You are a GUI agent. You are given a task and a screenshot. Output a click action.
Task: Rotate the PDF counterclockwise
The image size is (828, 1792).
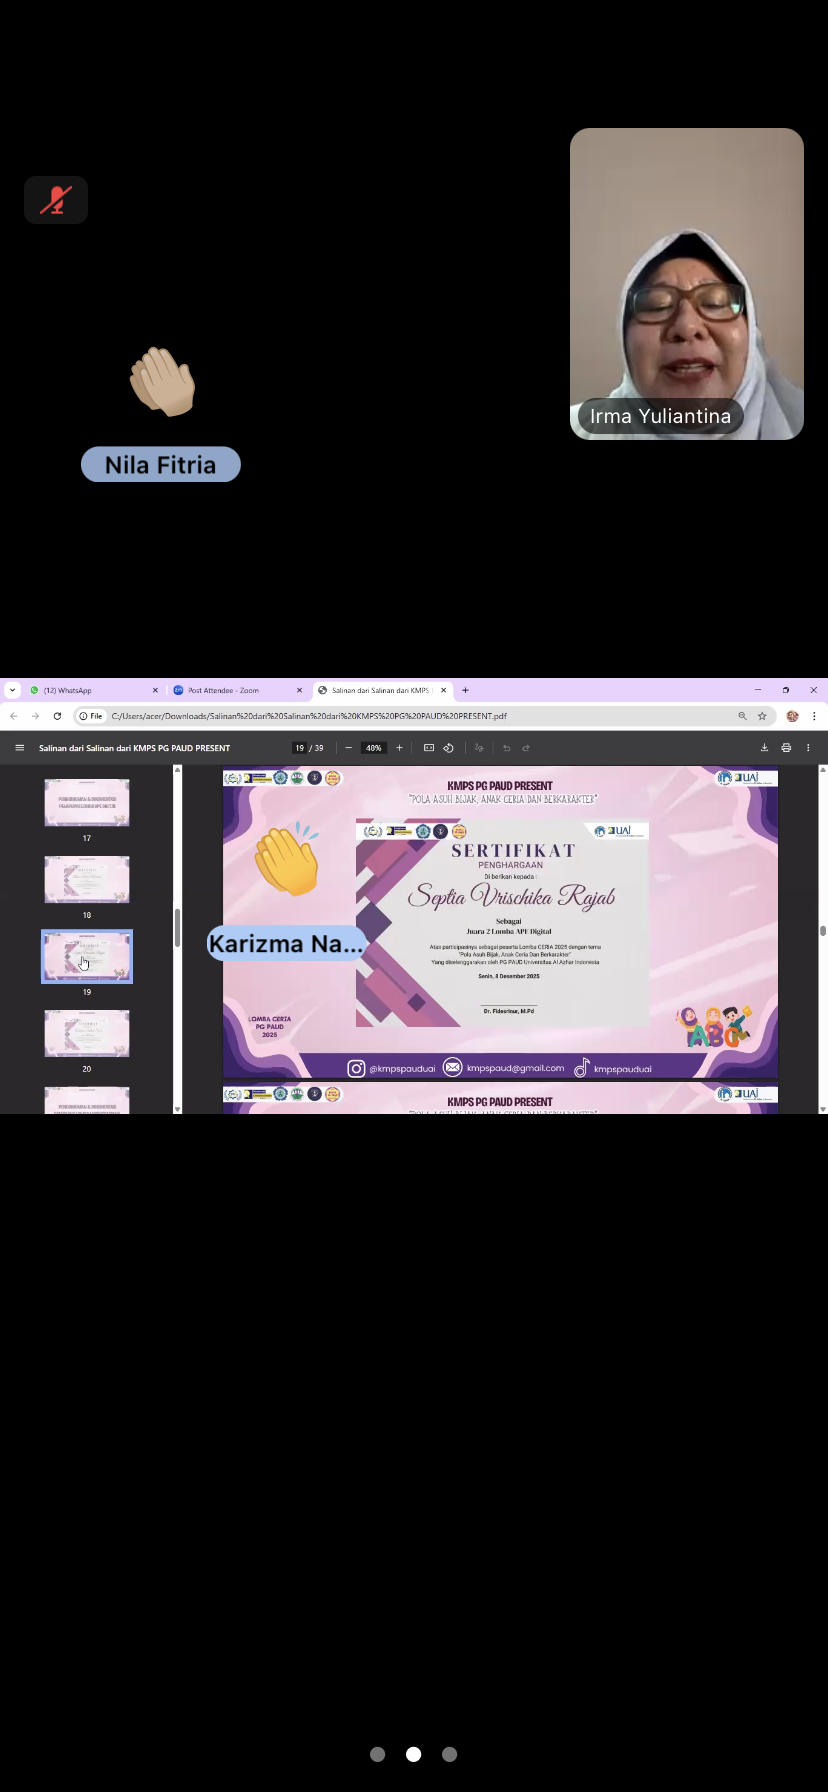[x=449, y=748]
